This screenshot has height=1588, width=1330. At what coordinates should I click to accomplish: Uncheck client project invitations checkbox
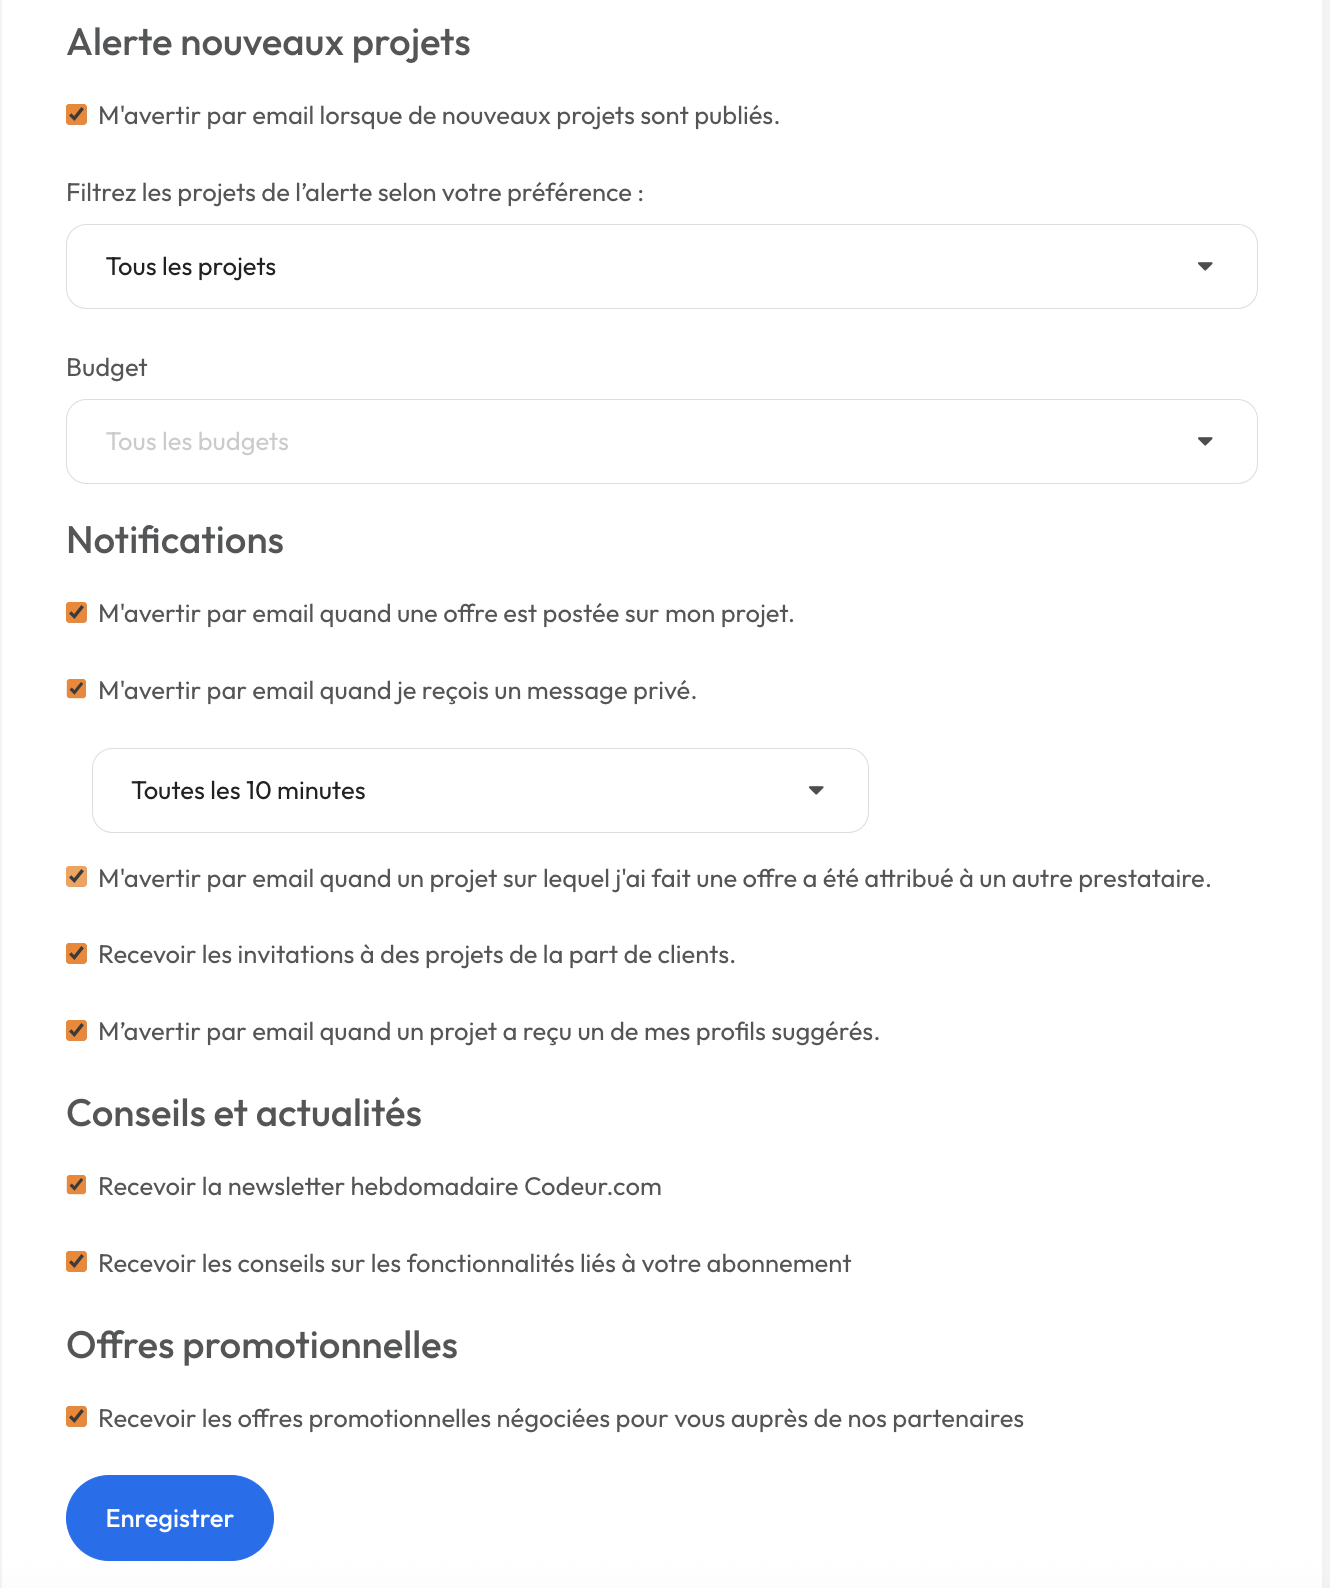click(x=77, y=953)
